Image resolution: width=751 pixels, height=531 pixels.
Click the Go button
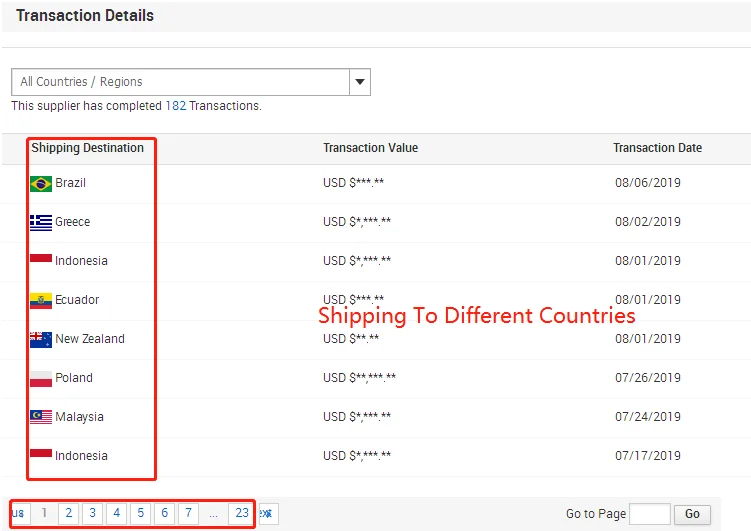tap(692, 514)
